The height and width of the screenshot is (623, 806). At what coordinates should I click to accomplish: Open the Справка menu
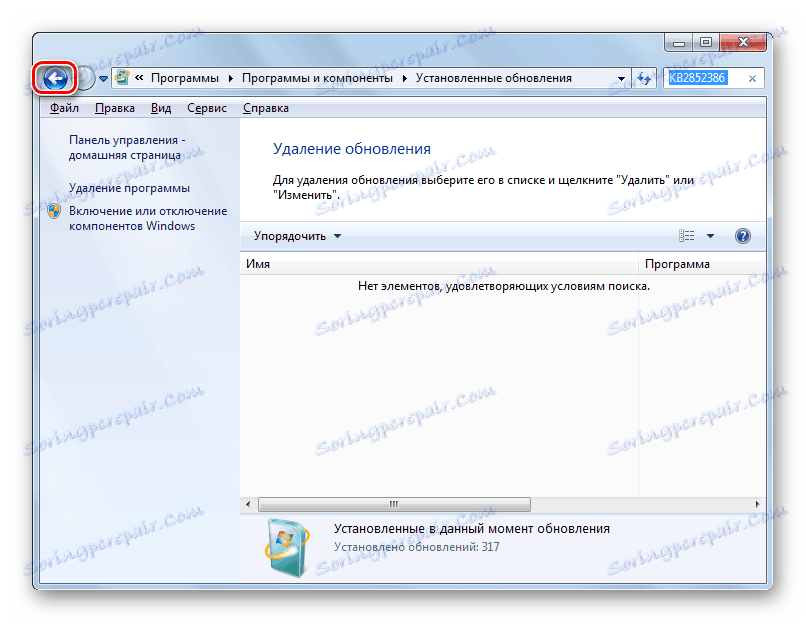[x=266, y=108]
